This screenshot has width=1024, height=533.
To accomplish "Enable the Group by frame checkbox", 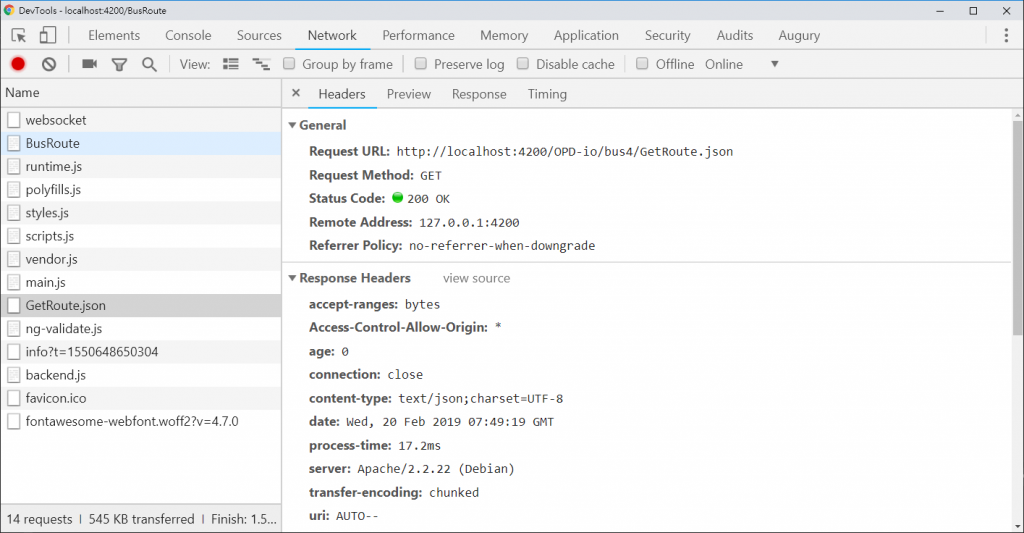I will click(x=289, y=64).
